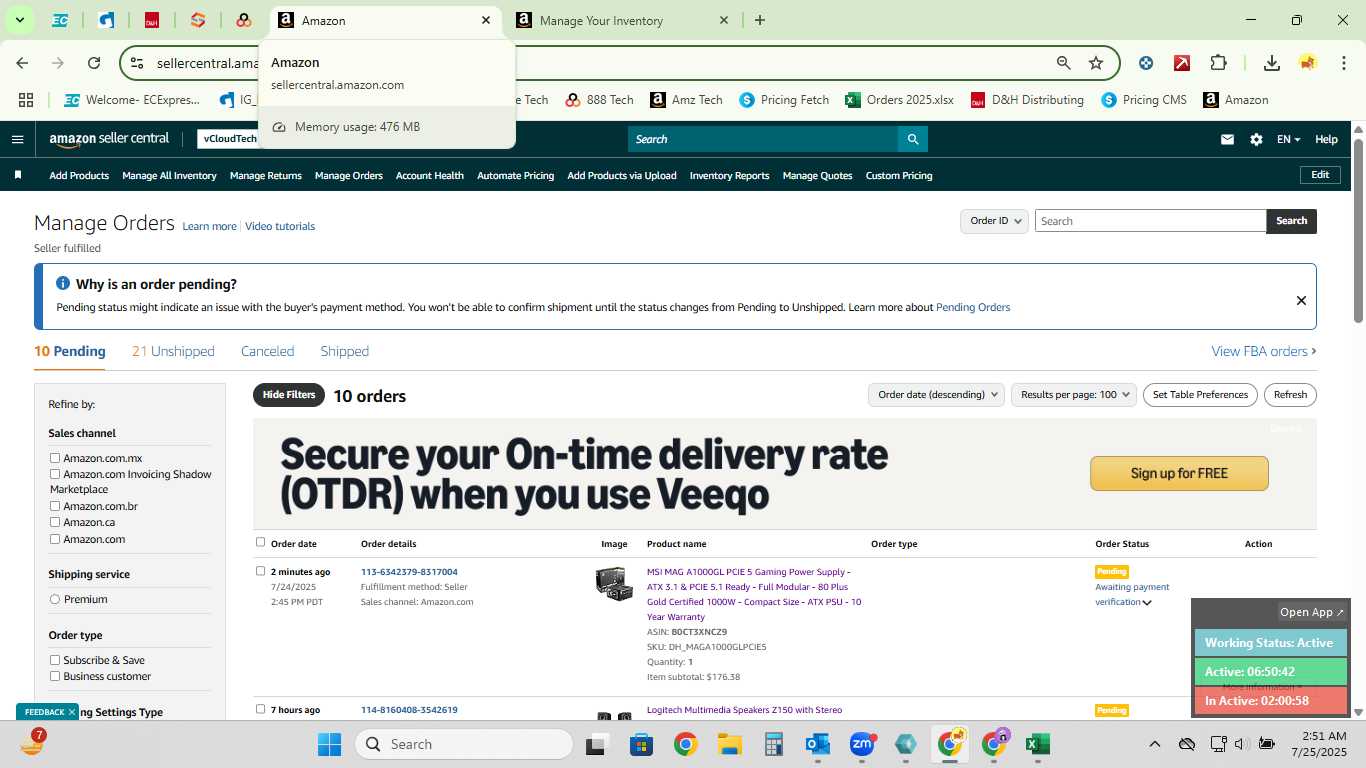The image size is (1366, 768).
Task: Click the red arrow extension icon in toolbar
Action: tap(1182, 63)
